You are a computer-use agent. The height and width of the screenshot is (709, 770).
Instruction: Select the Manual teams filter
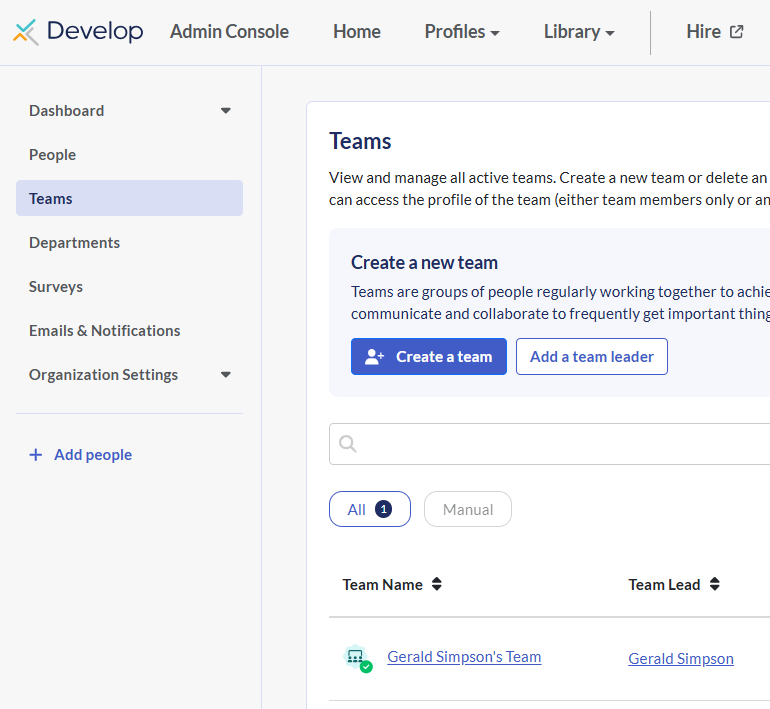coord(467,509)
